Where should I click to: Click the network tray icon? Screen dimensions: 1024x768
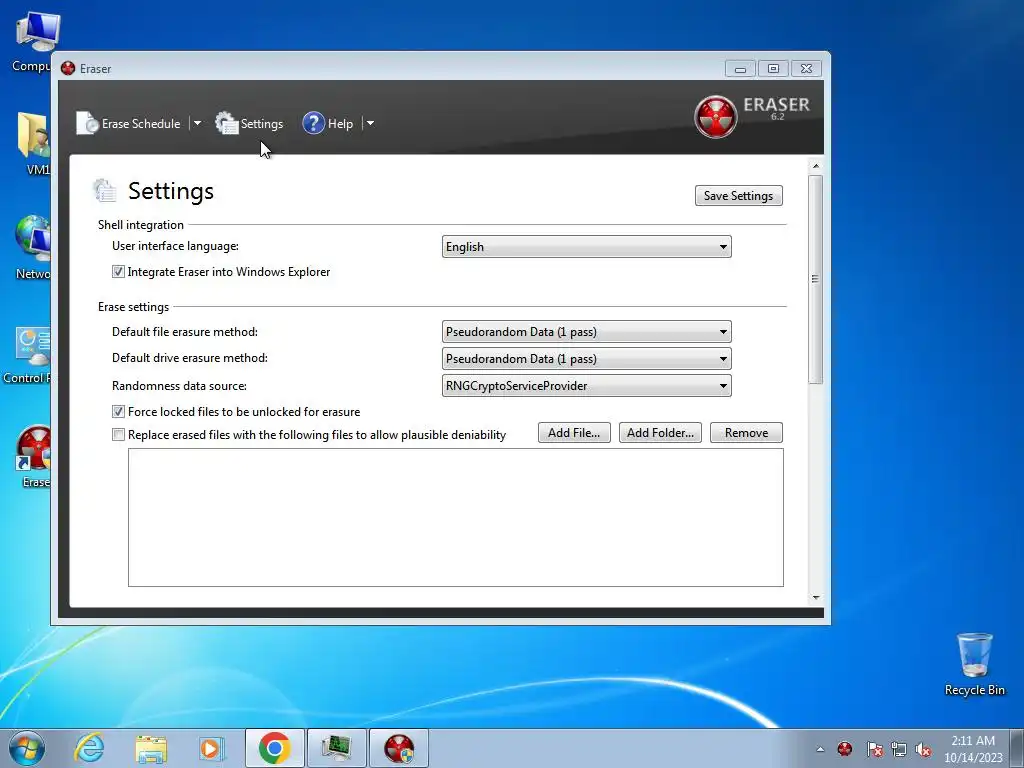point(899,749)
